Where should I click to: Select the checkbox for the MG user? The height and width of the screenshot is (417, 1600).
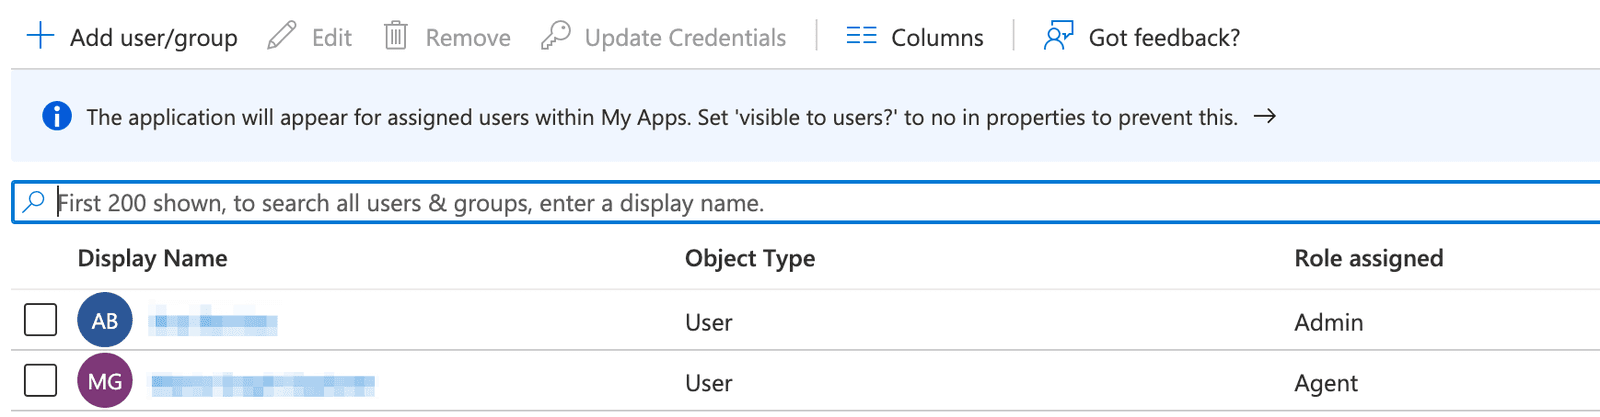41,381
